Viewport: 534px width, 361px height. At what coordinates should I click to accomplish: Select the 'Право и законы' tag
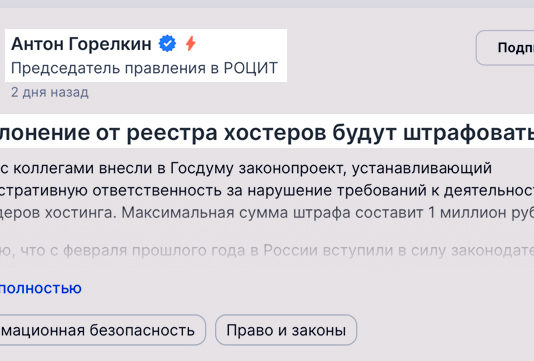pos(286,330)
